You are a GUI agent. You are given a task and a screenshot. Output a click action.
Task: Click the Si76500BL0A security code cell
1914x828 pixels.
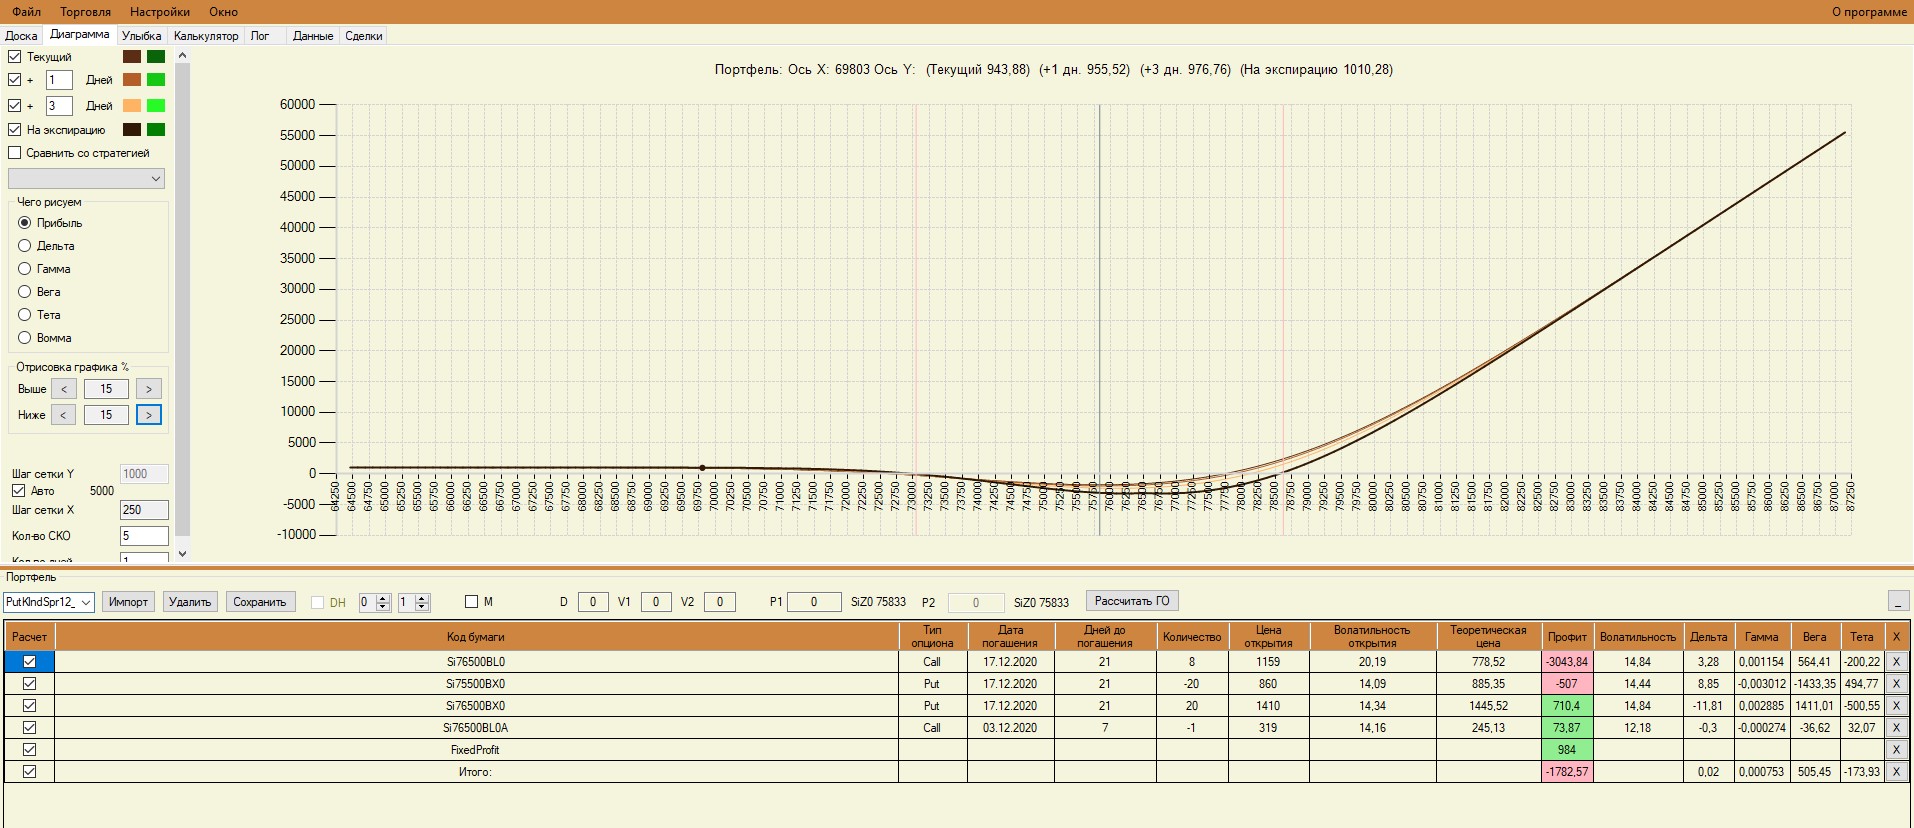(x=476, y=728)
